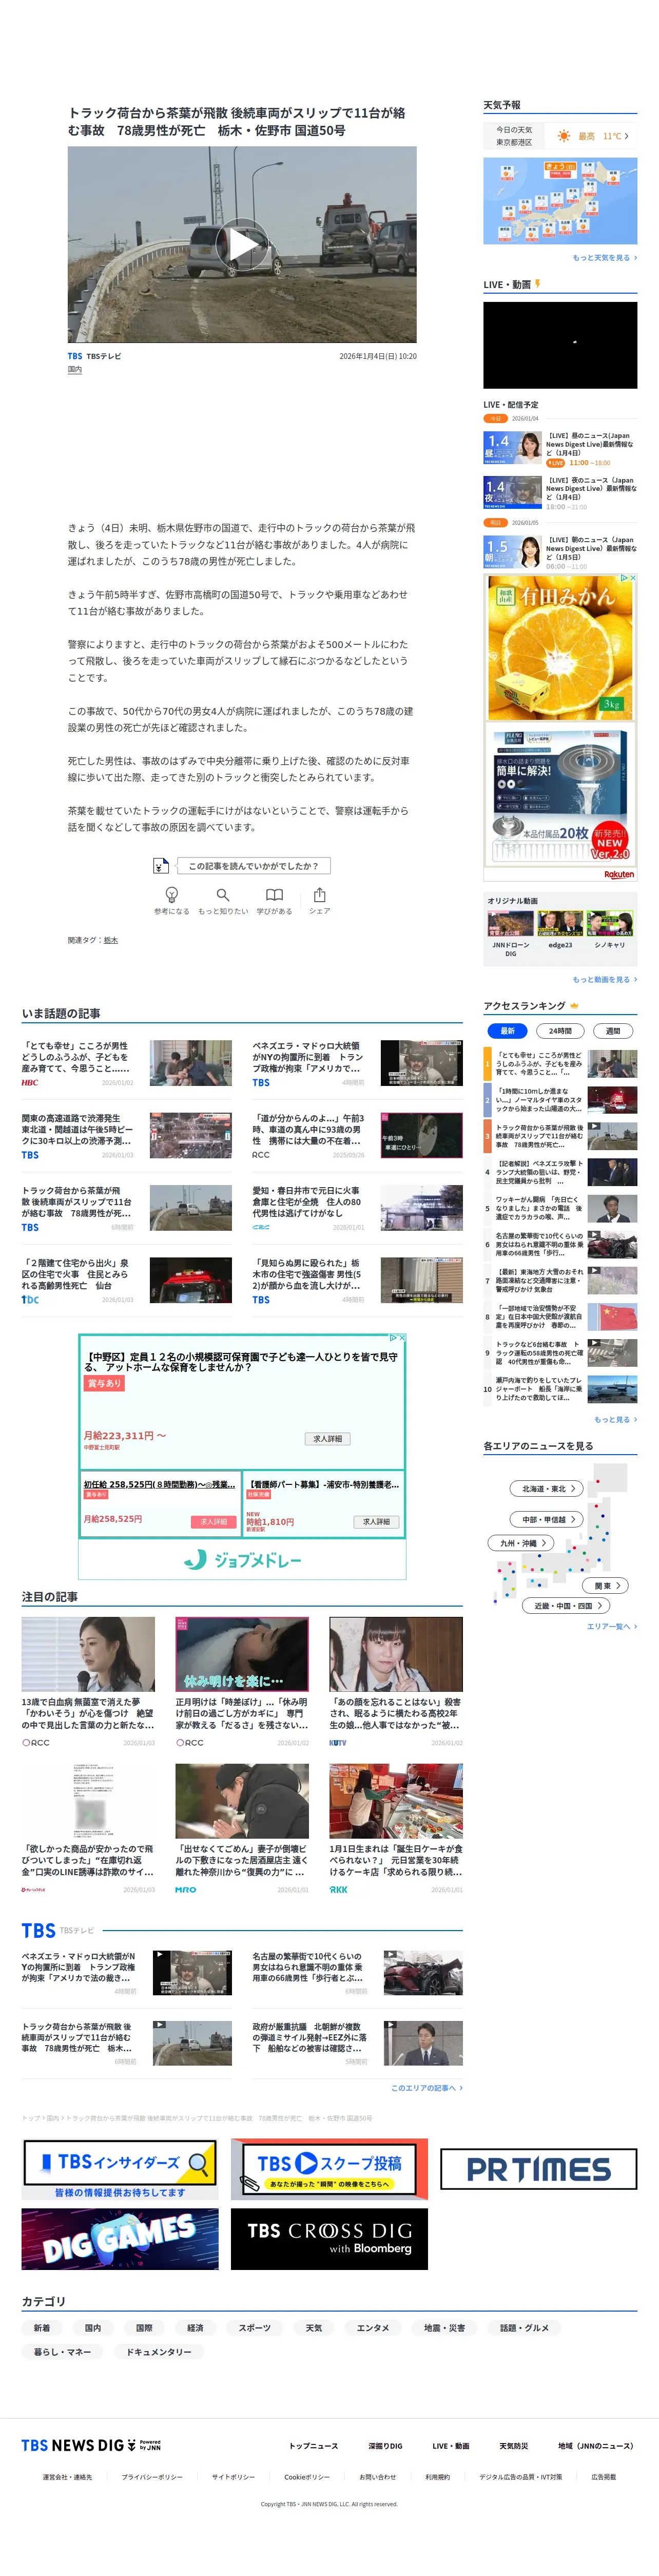Click the smiley document icon beside feedback prompt

coord(160,866)
